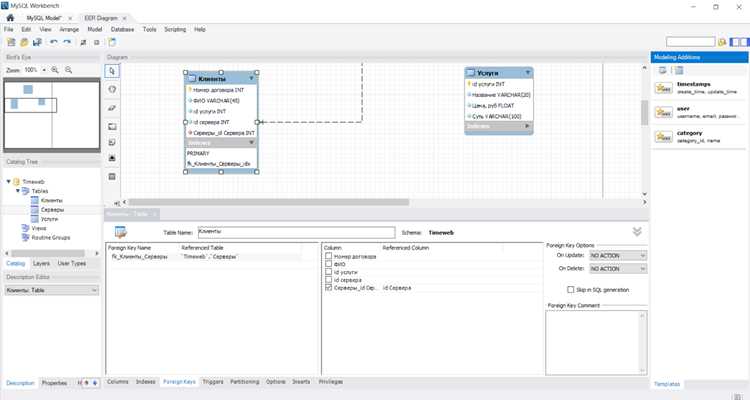Open the Database menu

click(x=122, y=29)
